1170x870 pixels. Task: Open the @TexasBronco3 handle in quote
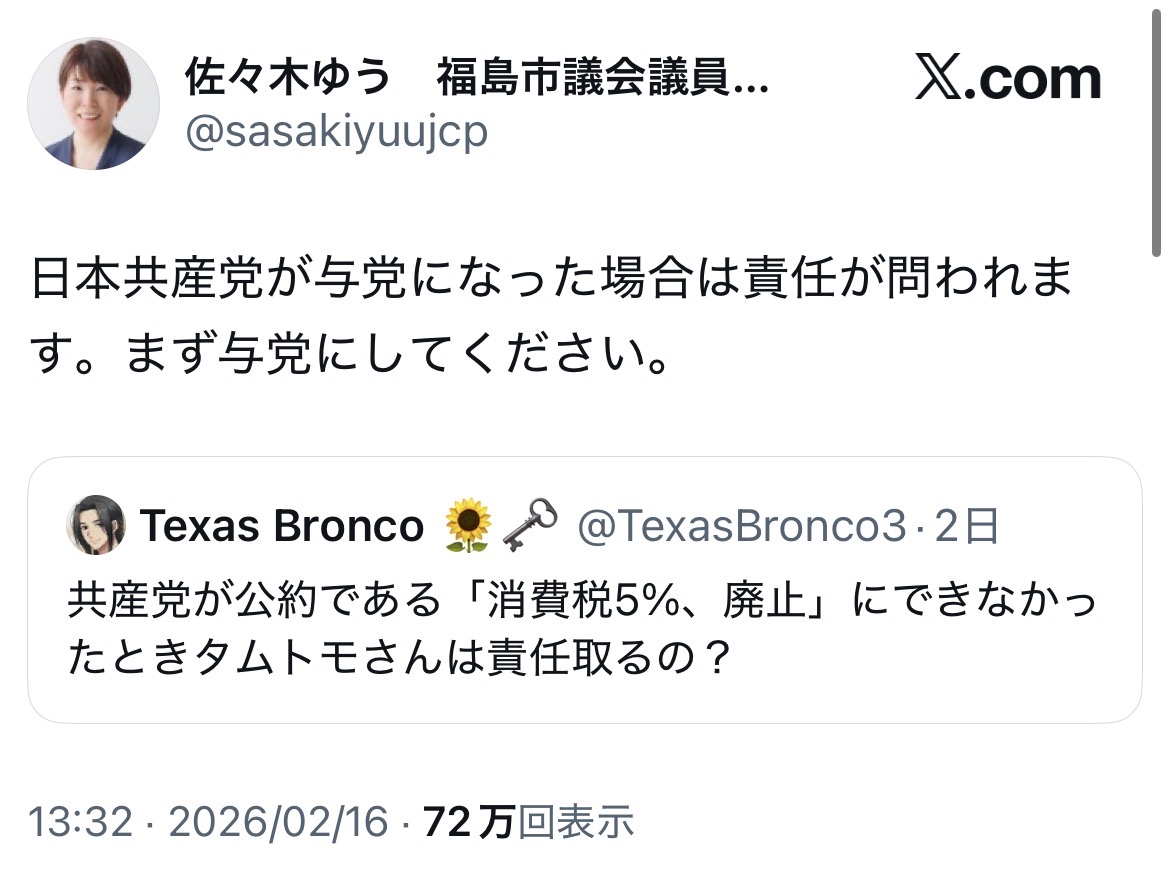click(741, 526)
